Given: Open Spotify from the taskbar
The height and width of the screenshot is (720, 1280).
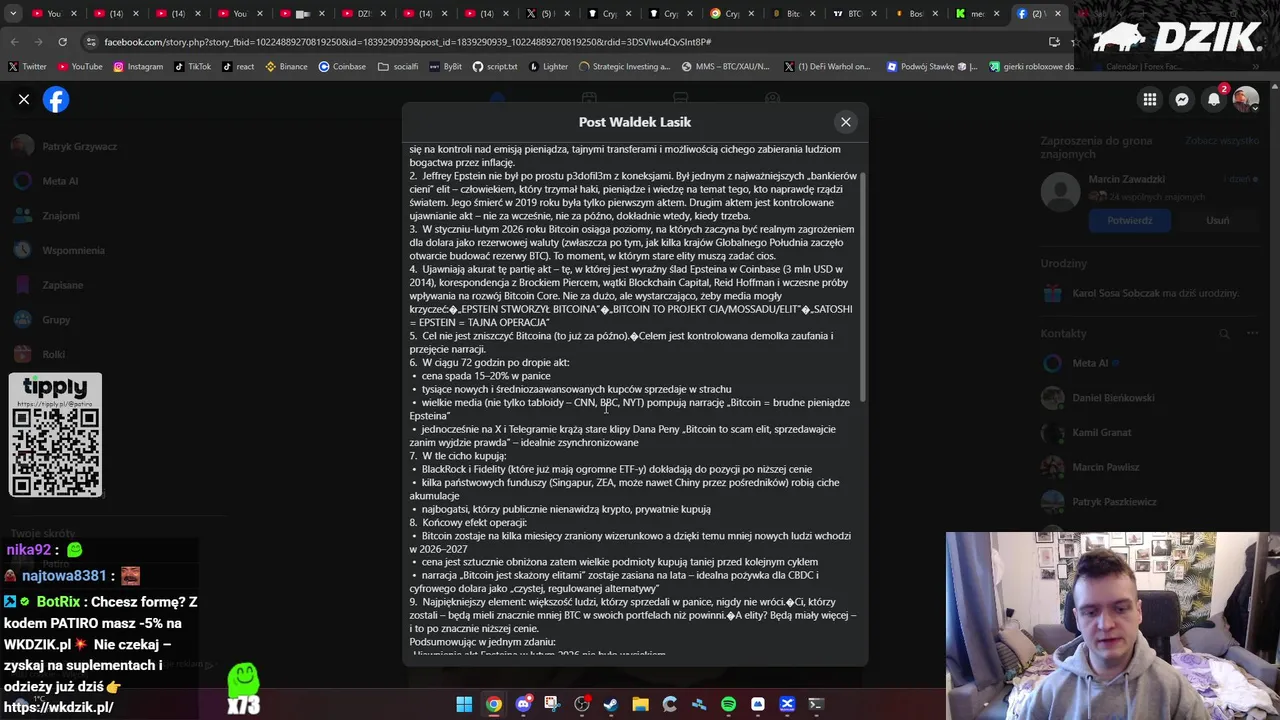Looking at the screenshot, I should point(728,704).
